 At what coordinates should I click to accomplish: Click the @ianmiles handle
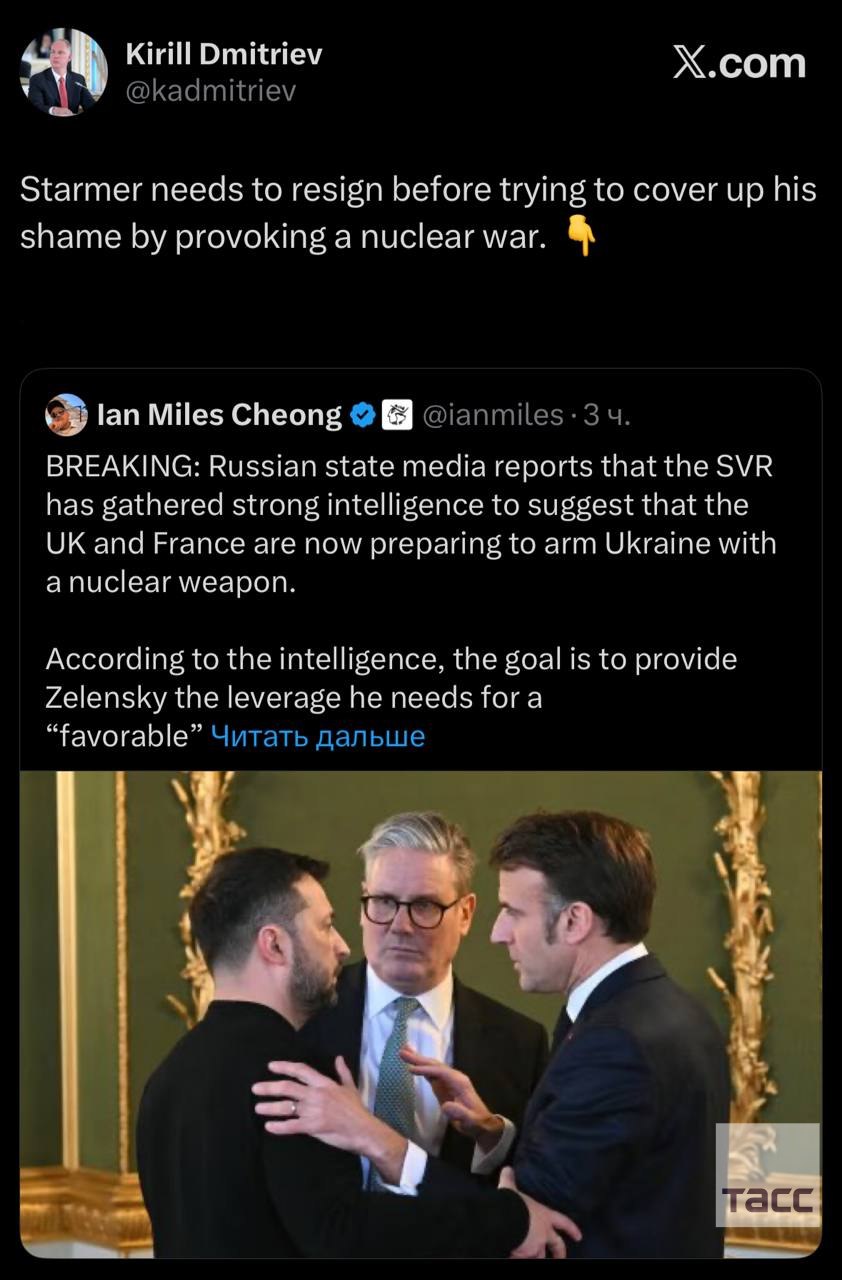pos(493,415)
